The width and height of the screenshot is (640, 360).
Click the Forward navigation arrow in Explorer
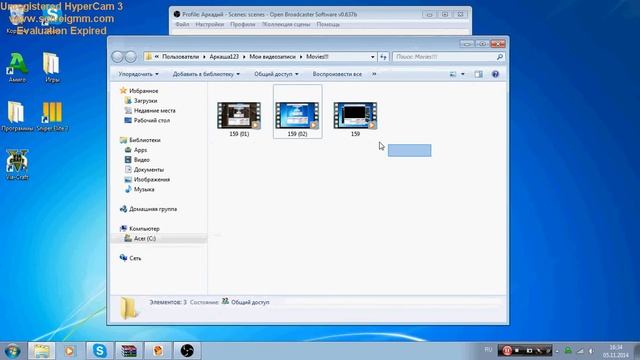[131, 57]
